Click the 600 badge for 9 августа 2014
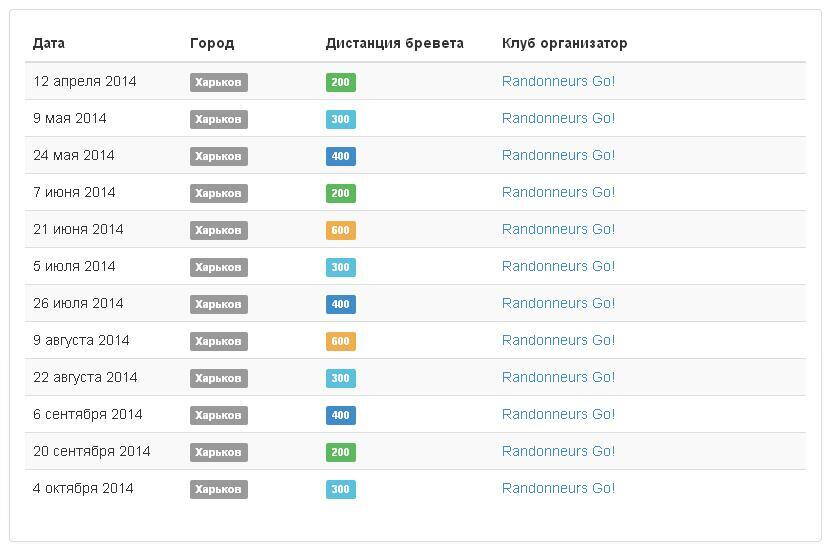 click(340, 341)
